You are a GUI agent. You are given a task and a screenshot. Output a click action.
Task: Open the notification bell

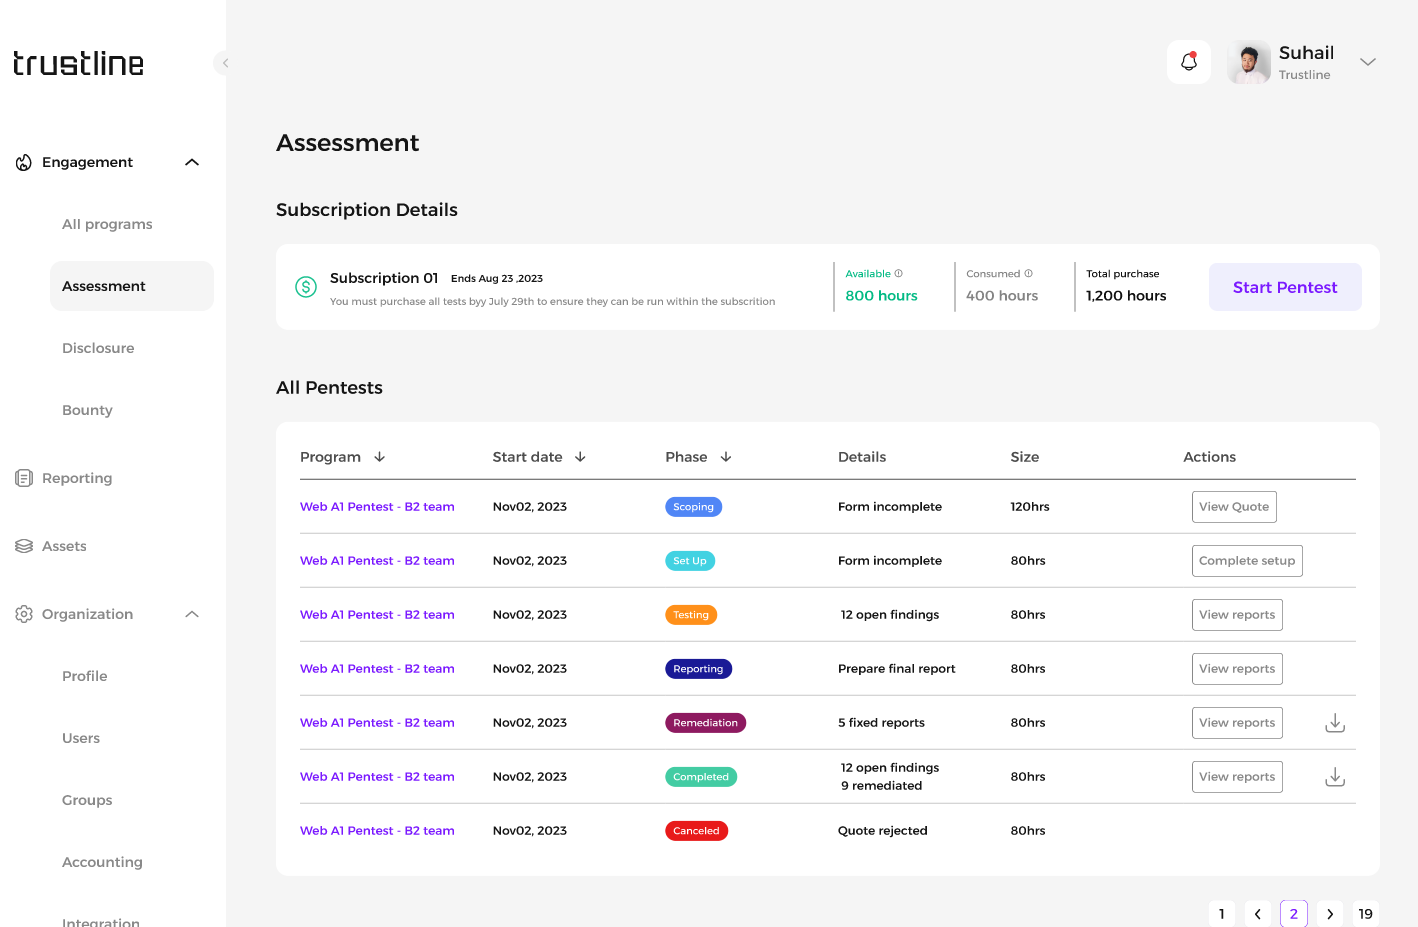1188,62
